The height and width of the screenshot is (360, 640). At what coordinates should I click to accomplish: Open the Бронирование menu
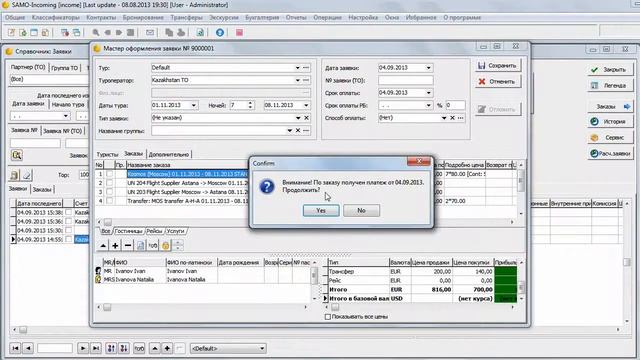[143, 18]
